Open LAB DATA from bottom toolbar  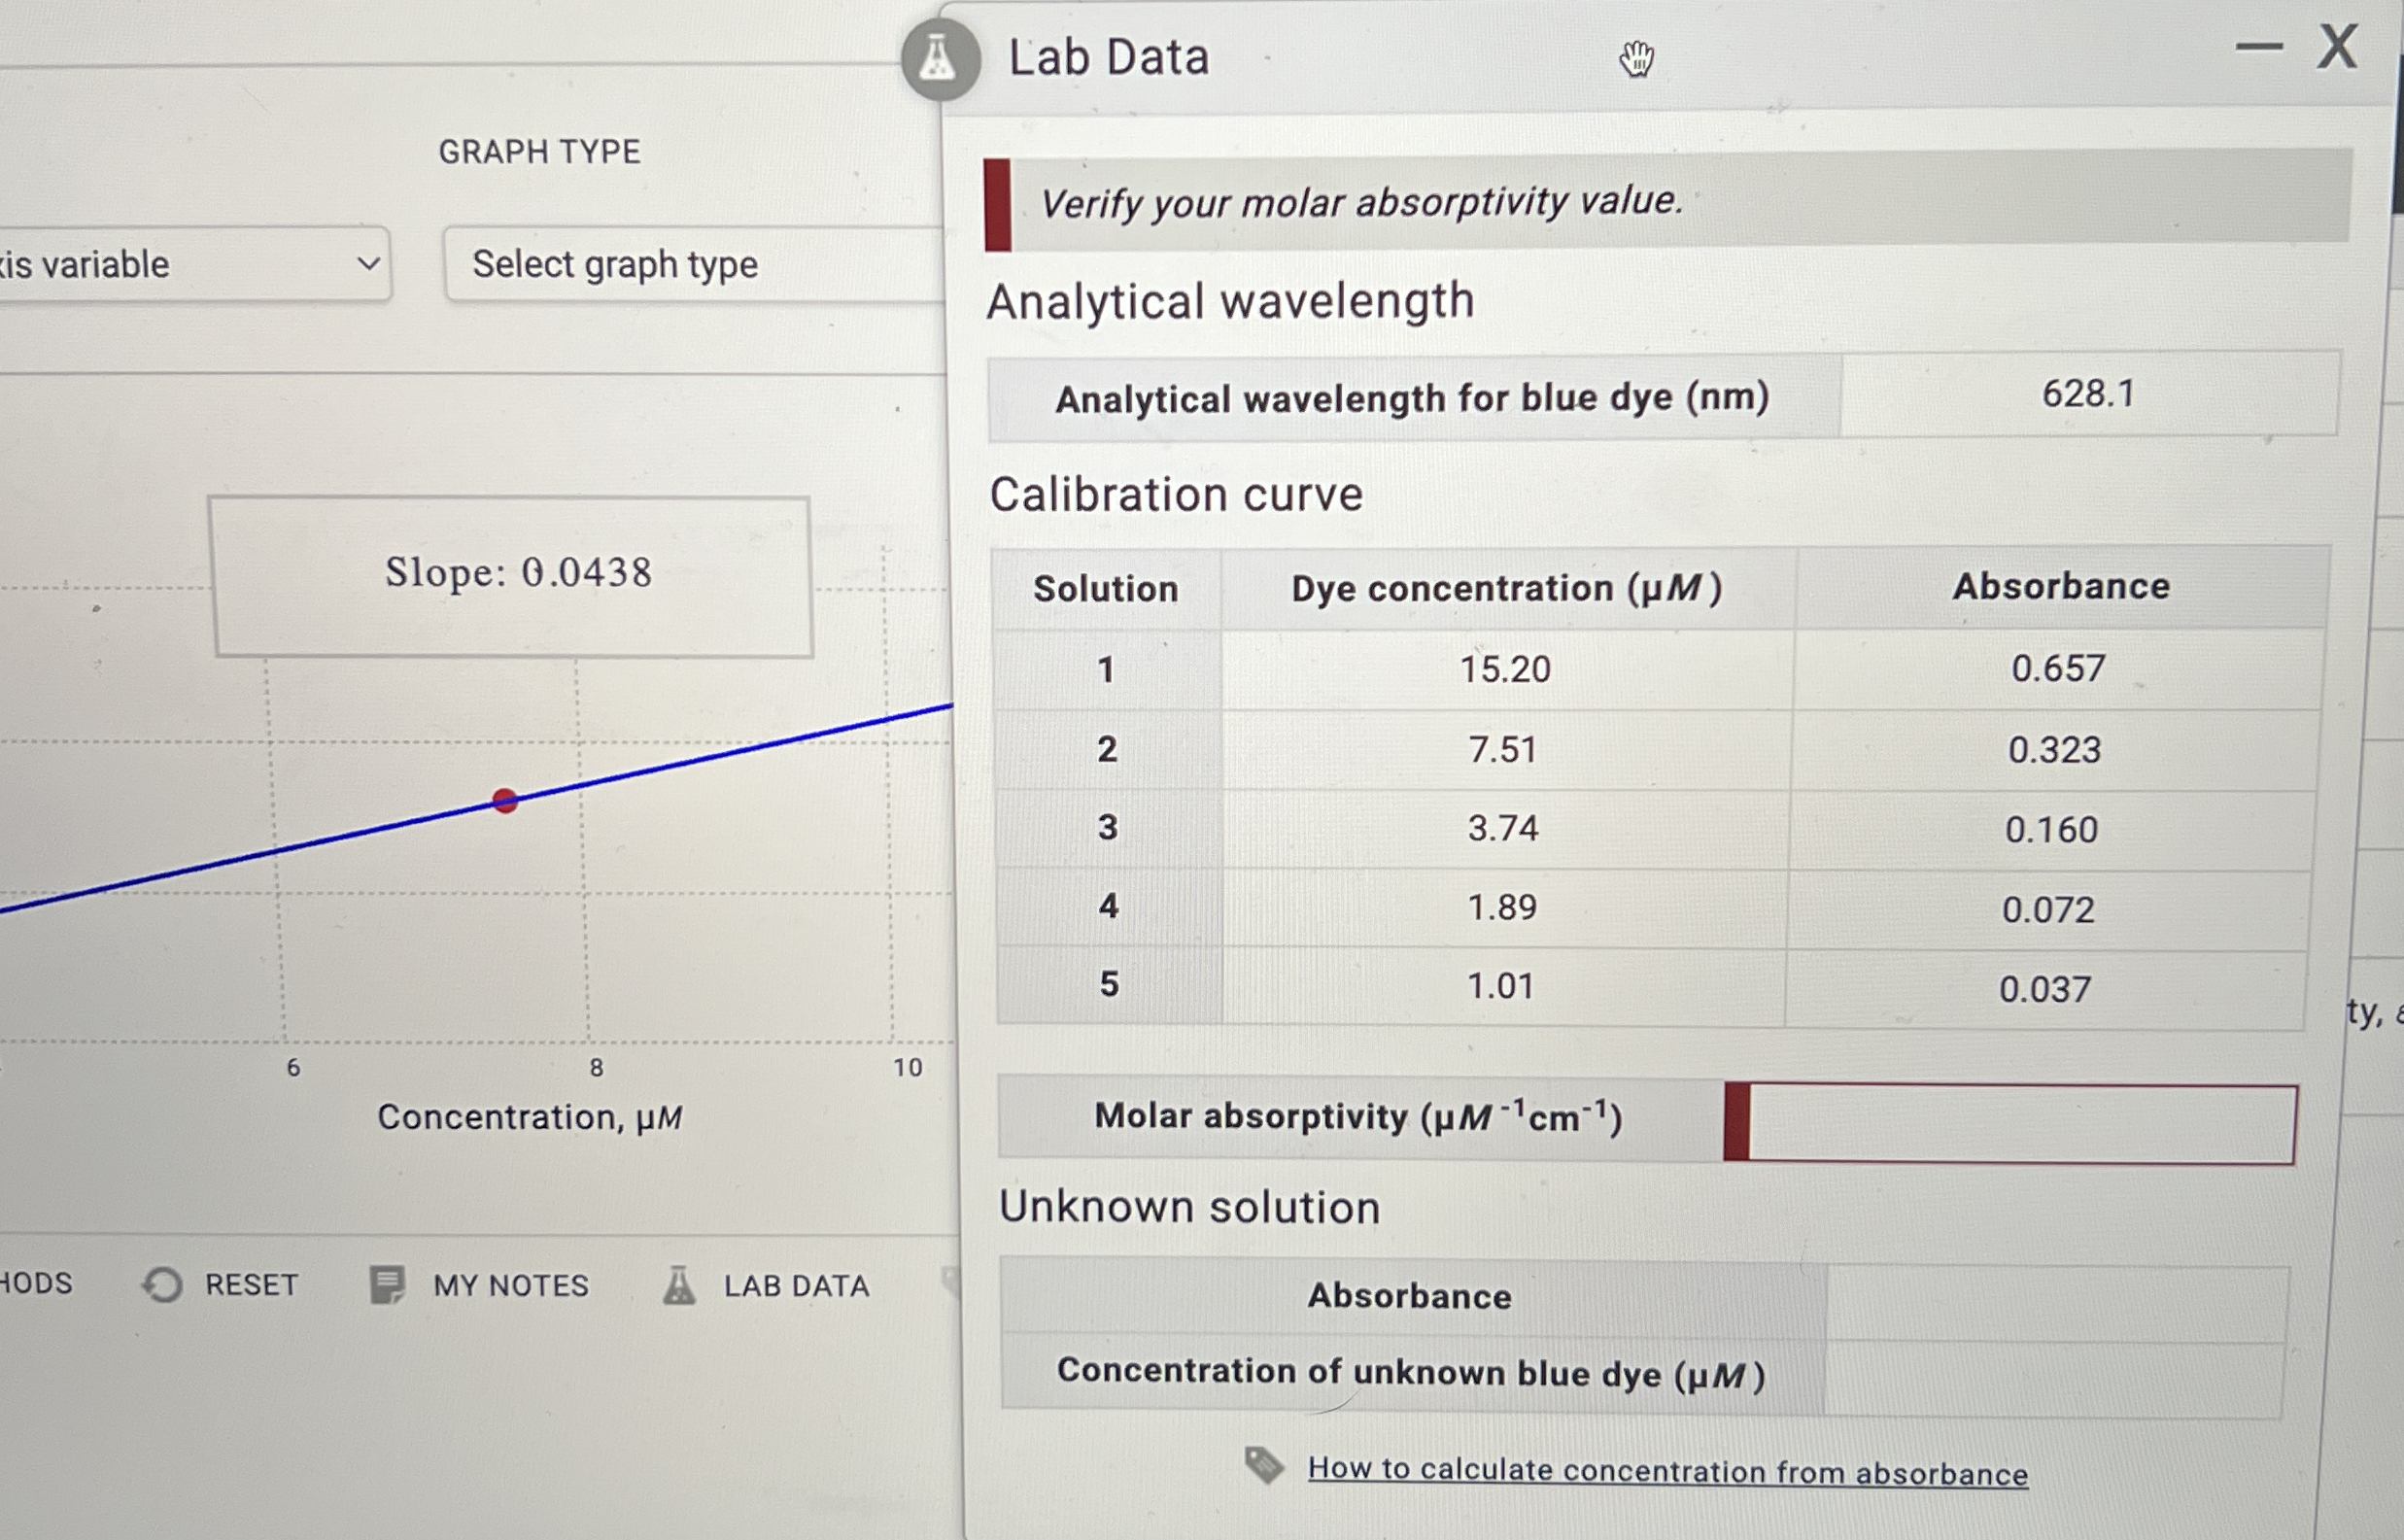796,1286
